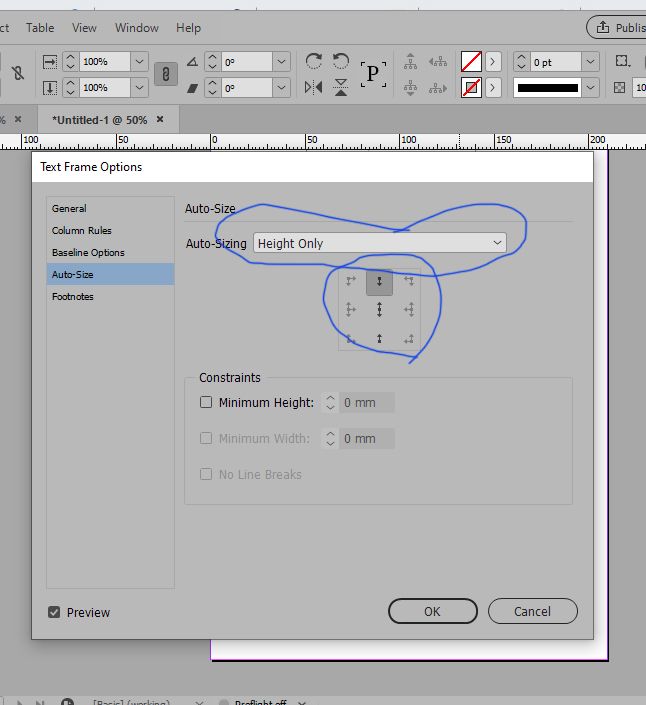Click the Shear X Angle icon
646x705 pixels.
coord(192,88)
